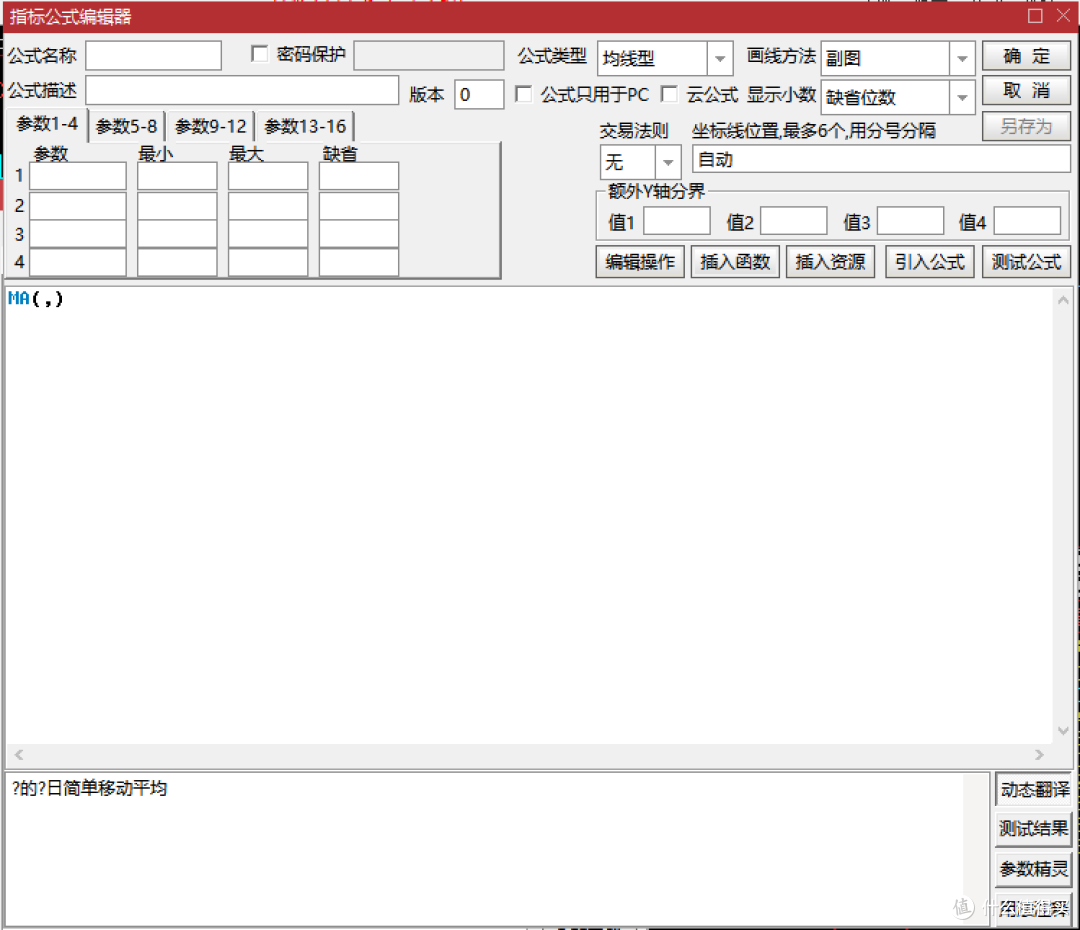Toggle the 公式只用于PC checkbox
The width and height of the screenshot is (1080, 930).
point(523,94)
